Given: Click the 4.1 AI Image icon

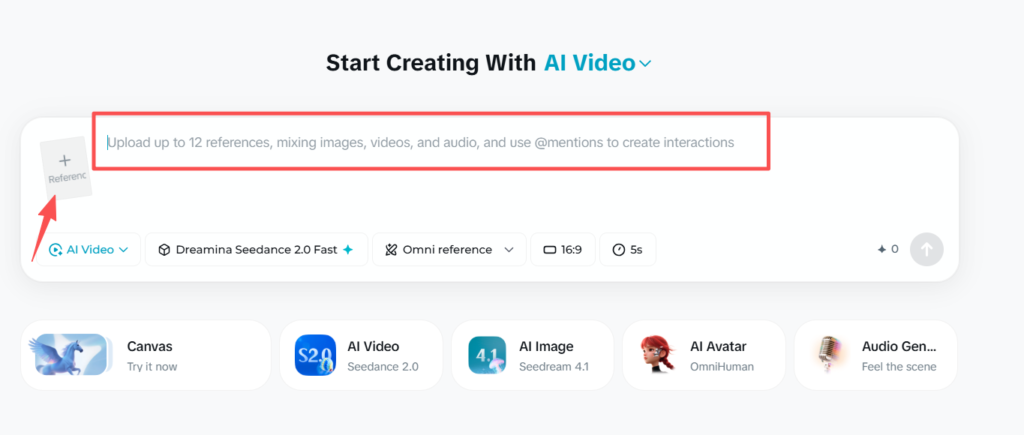Looking at the screenshot, I should (x=487, y=355).
